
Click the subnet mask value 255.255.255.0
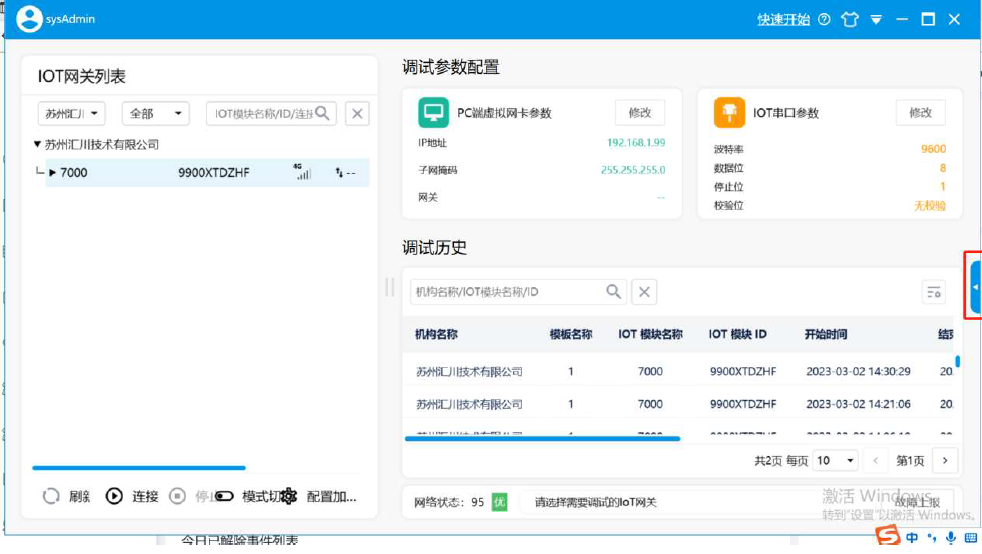point(633,170)
